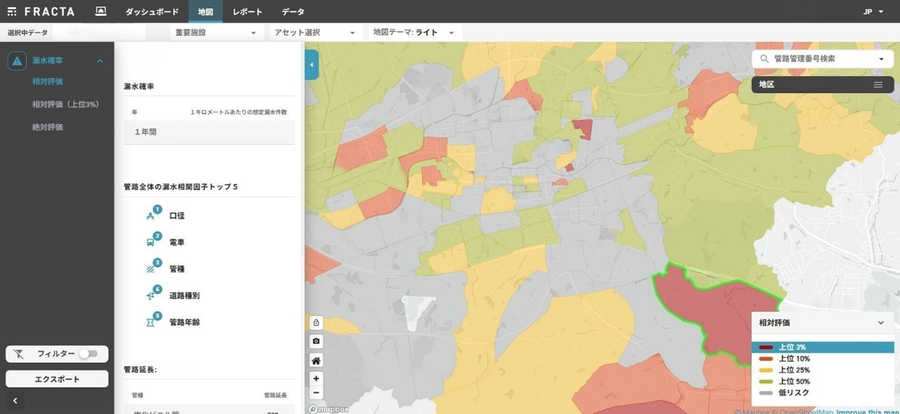This screenshot has height=414, width=900.
Task: Reset map view with home icon
Action: [x=316, y=360]
